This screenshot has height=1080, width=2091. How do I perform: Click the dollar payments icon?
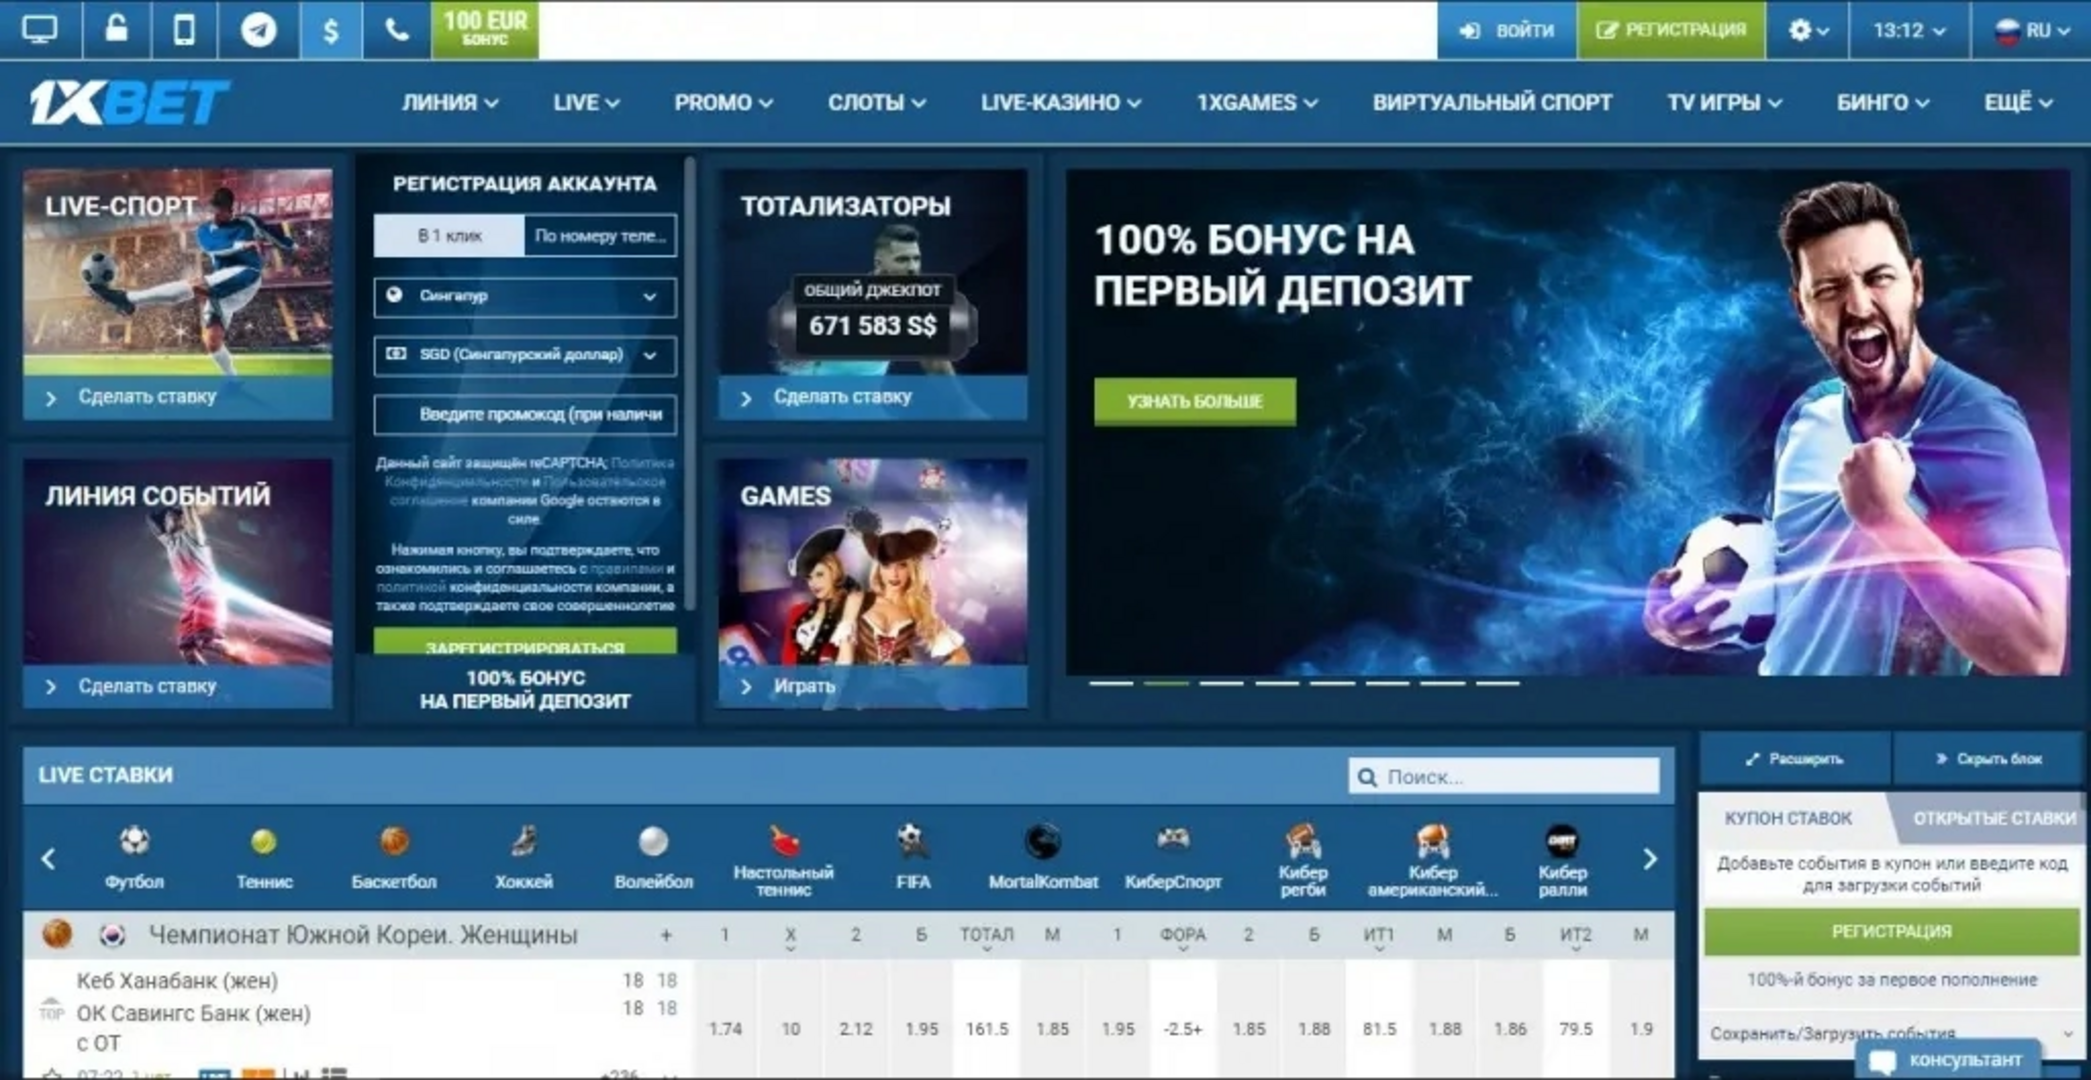pyautogui.click(x=331, y=30)
